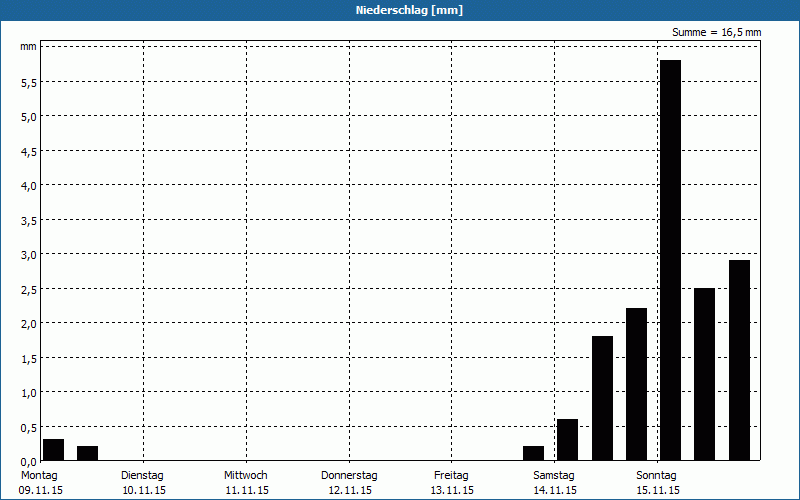The image size is (800, 500).
Task: Select the 'Sonntag' day label
Action: click(657, 476)
